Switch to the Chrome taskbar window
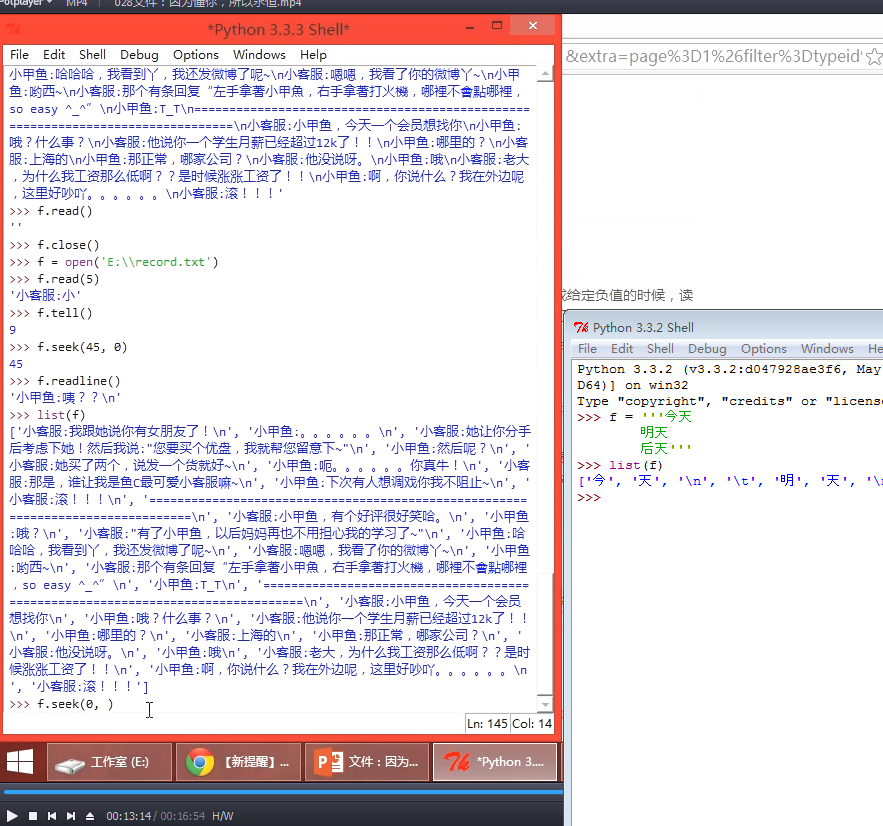883x826 pixels. pos(238,762)
